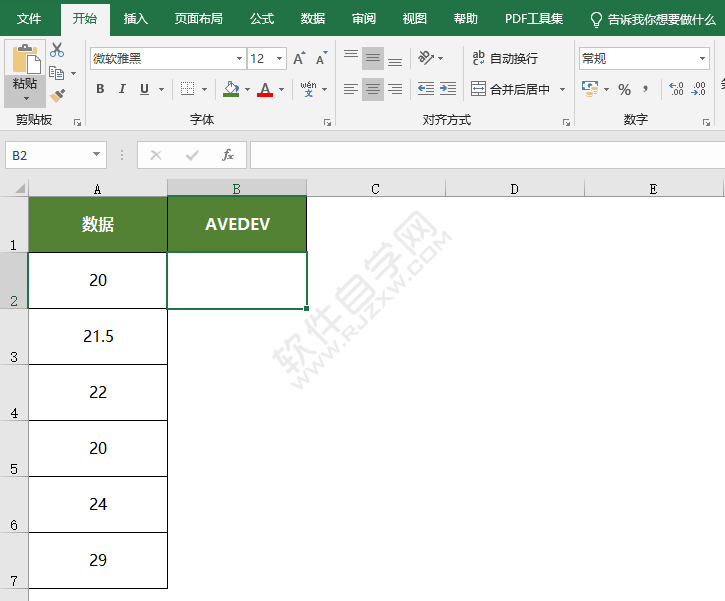Expand the paste options arrow under 粘贴

(x=25, y=98)
